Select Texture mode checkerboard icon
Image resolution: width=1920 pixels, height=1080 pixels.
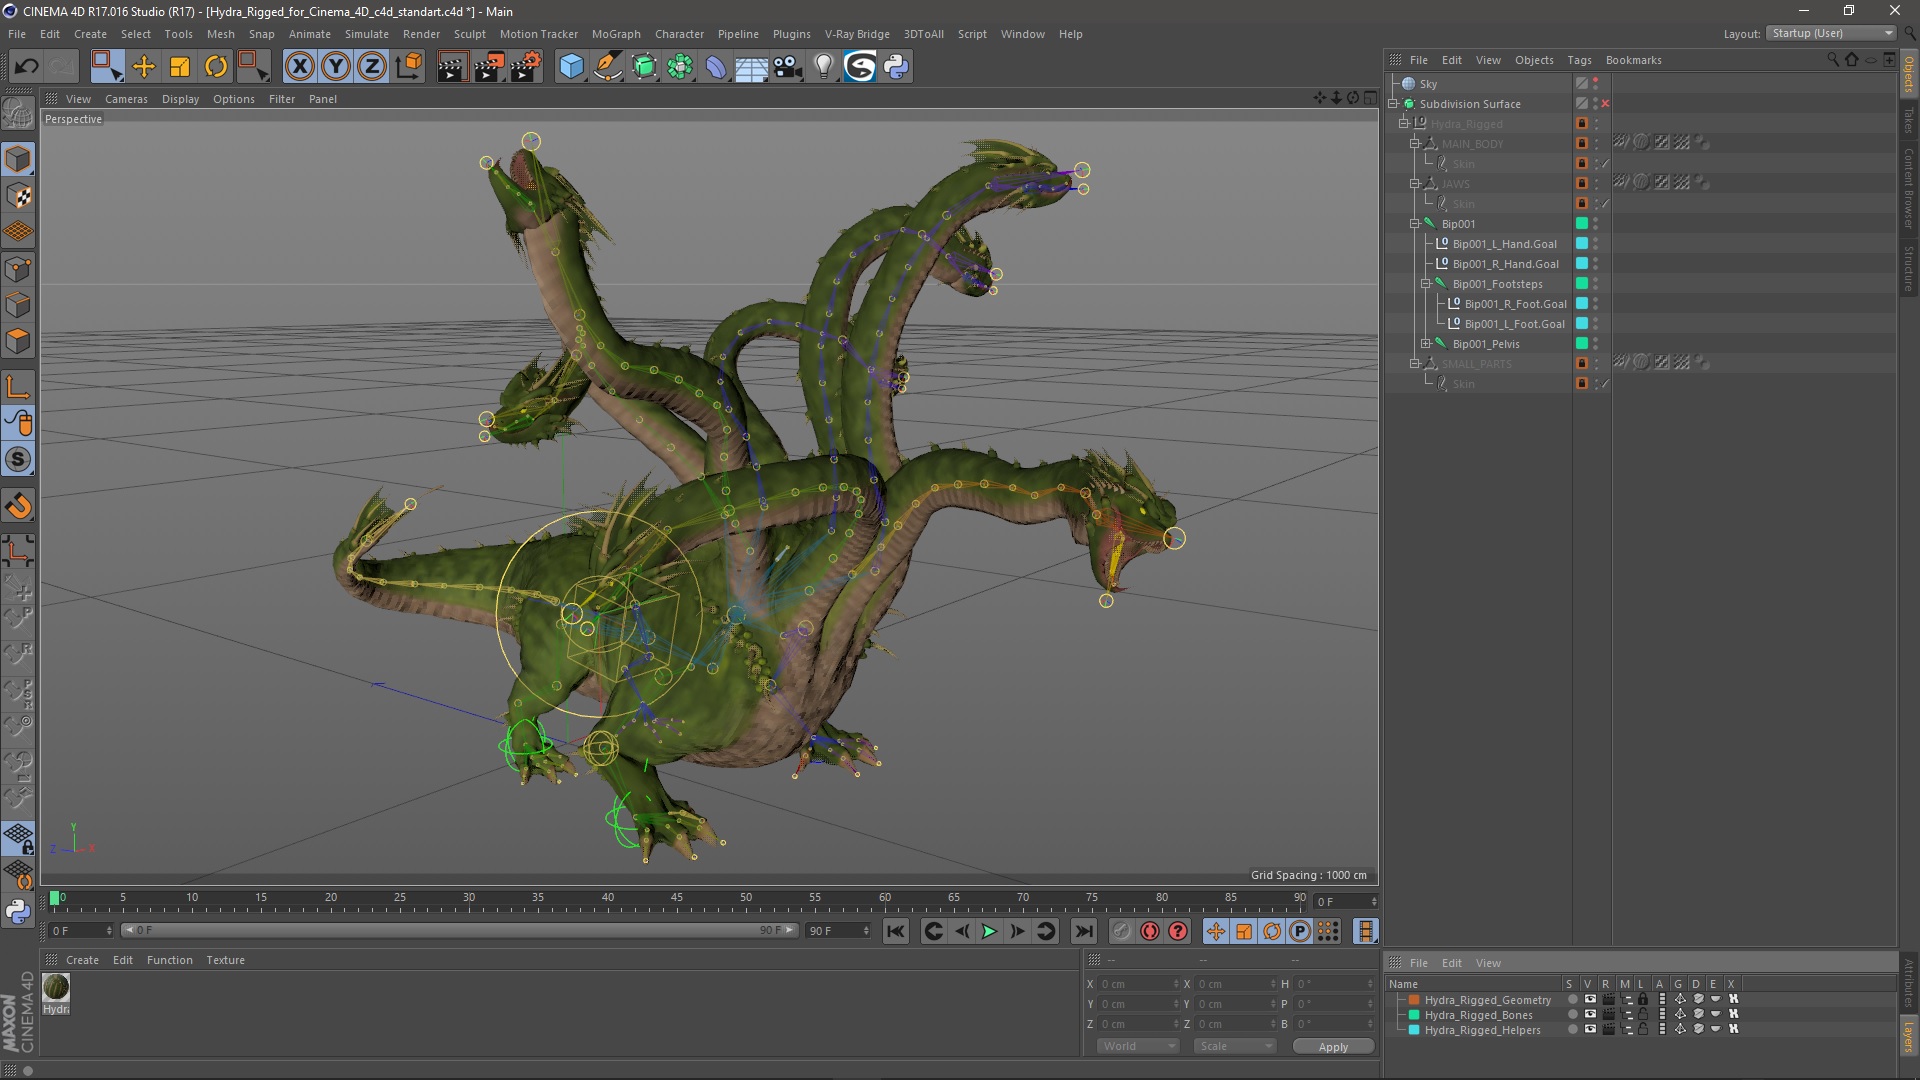click(x=18, y=196)
